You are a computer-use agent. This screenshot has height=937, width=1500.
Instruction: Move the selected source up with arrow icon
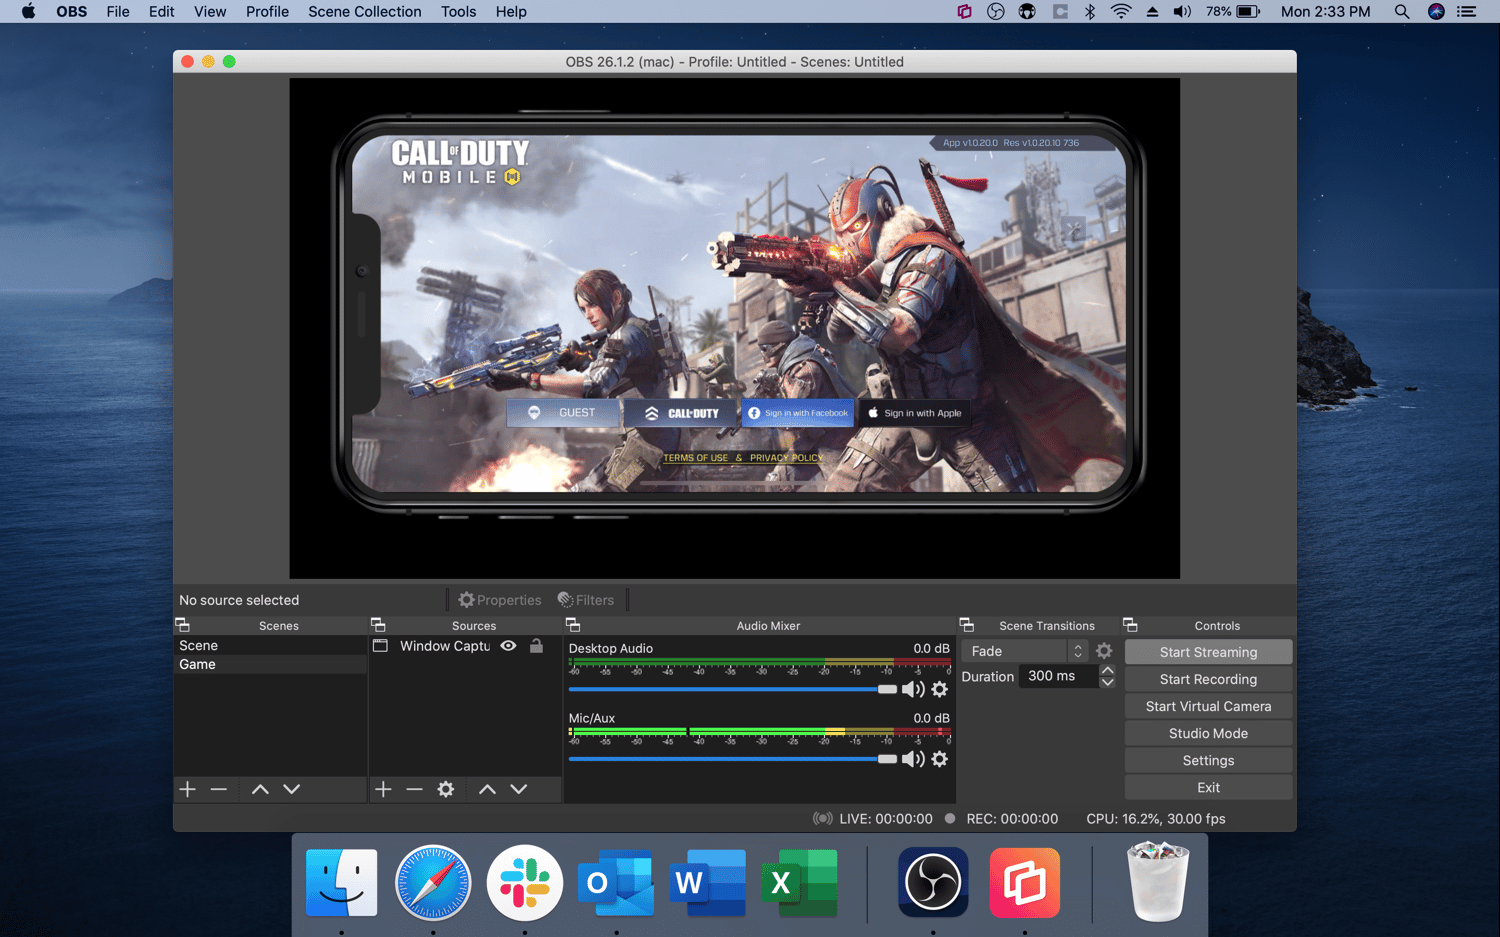point(487,789)
